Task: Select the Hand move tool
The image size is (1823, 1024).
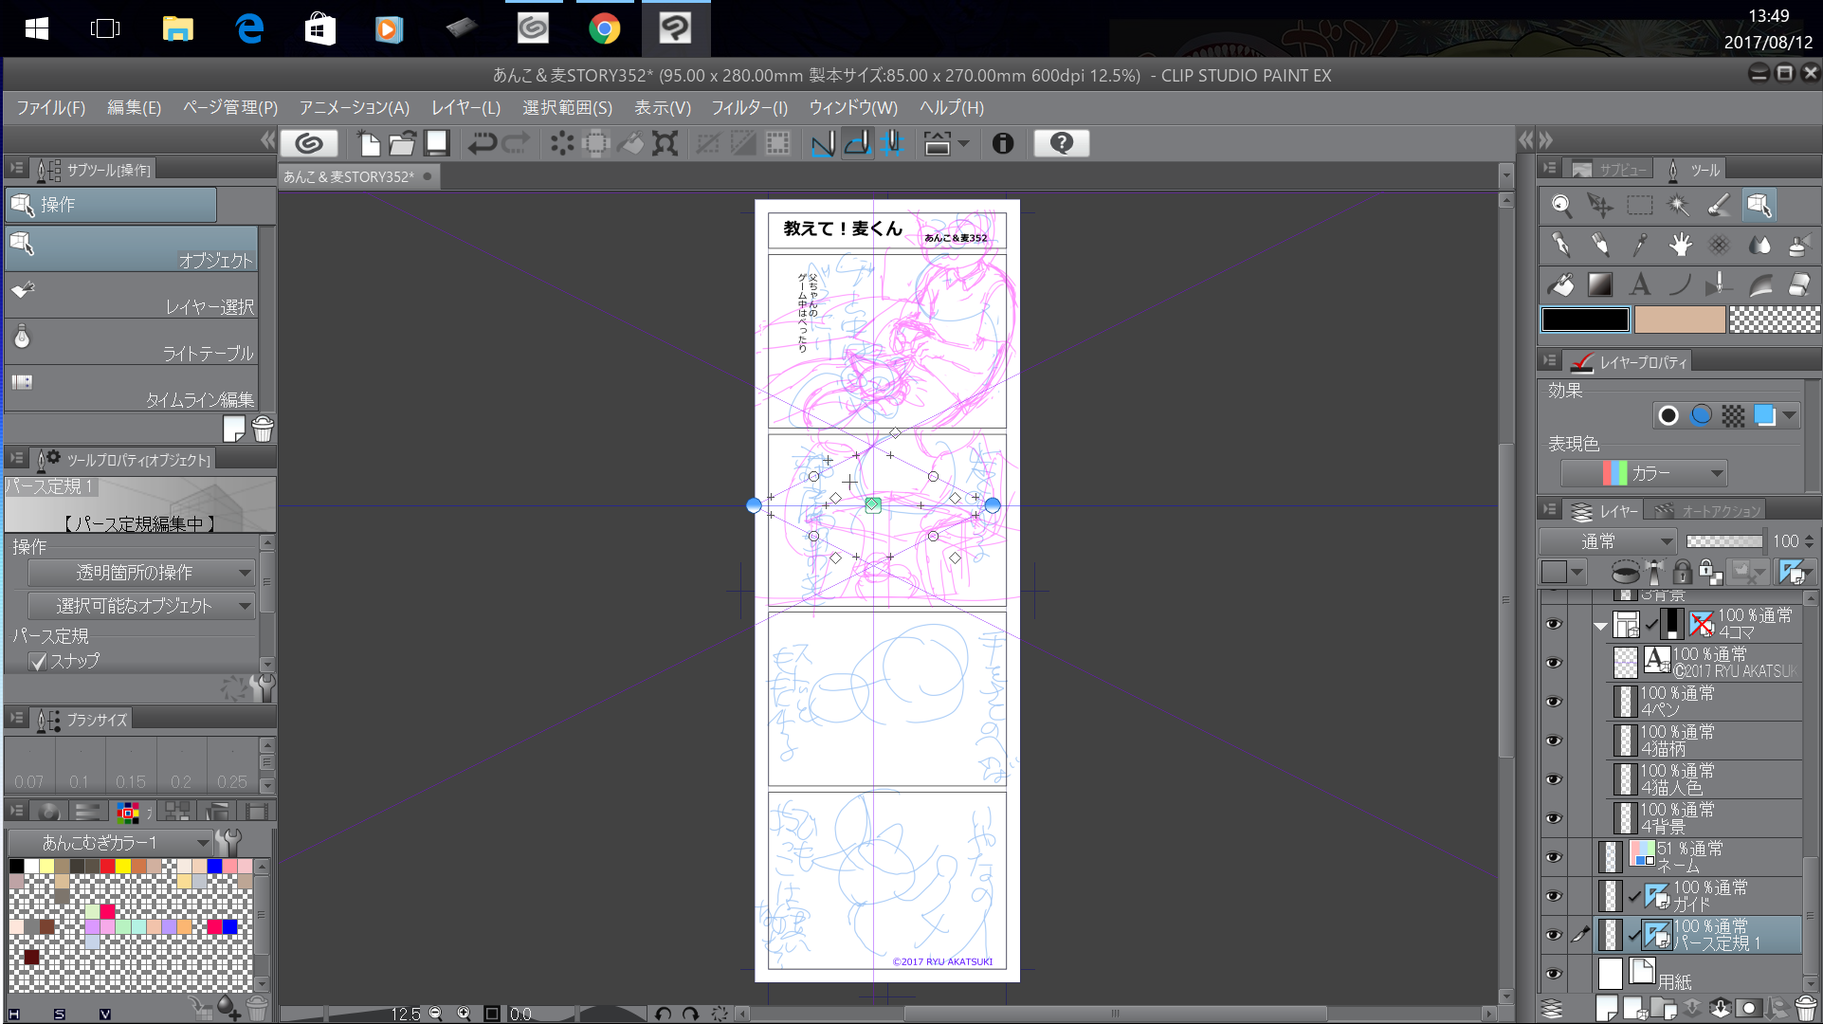Action: coord(1679,245)
